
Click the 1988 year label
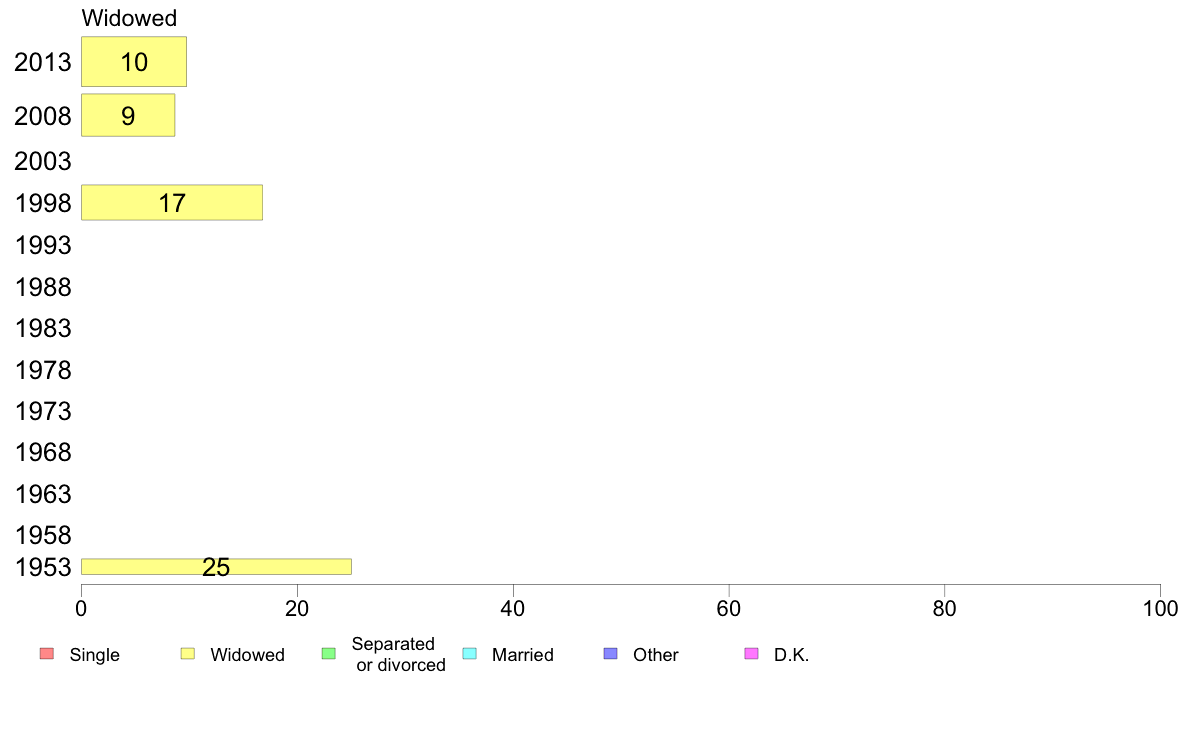(x=42, y=287)
